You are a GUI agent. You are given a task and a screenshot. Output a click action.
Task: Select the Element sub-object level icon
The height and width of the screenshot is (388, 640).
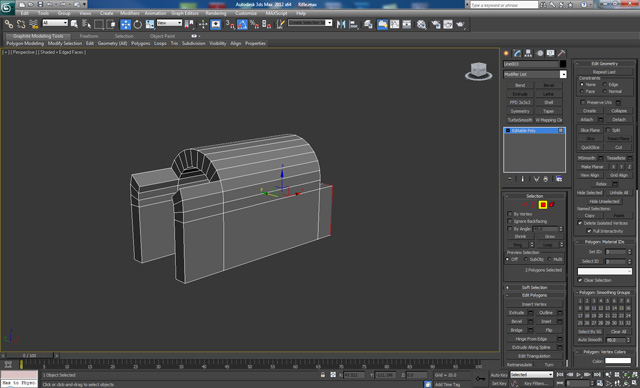552,205
